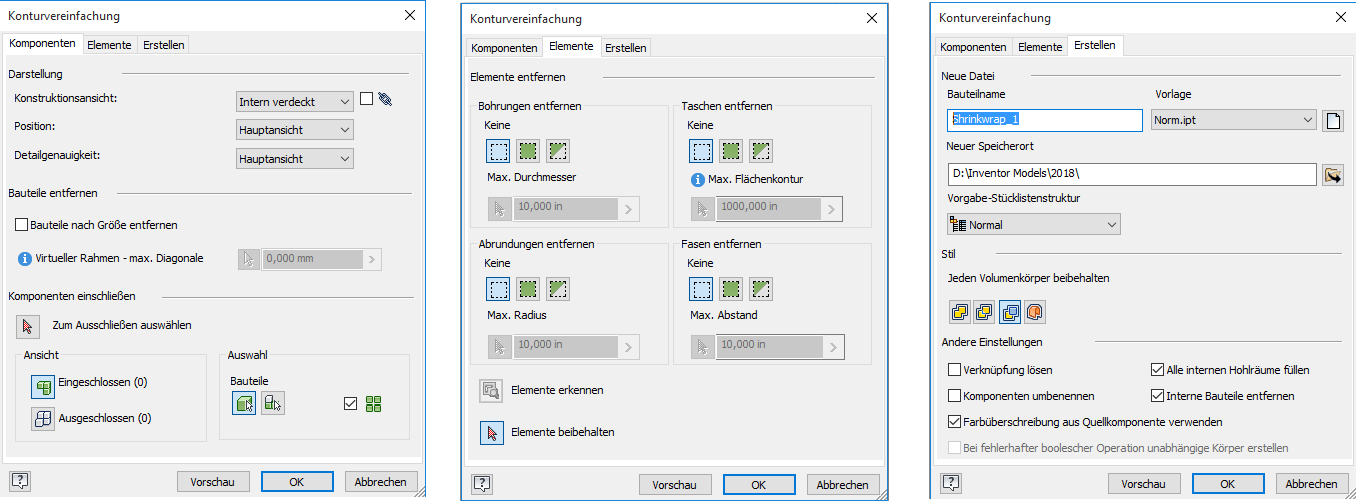Click info icon beside Virtueller Rahmen label

click(x=26, y=258)
